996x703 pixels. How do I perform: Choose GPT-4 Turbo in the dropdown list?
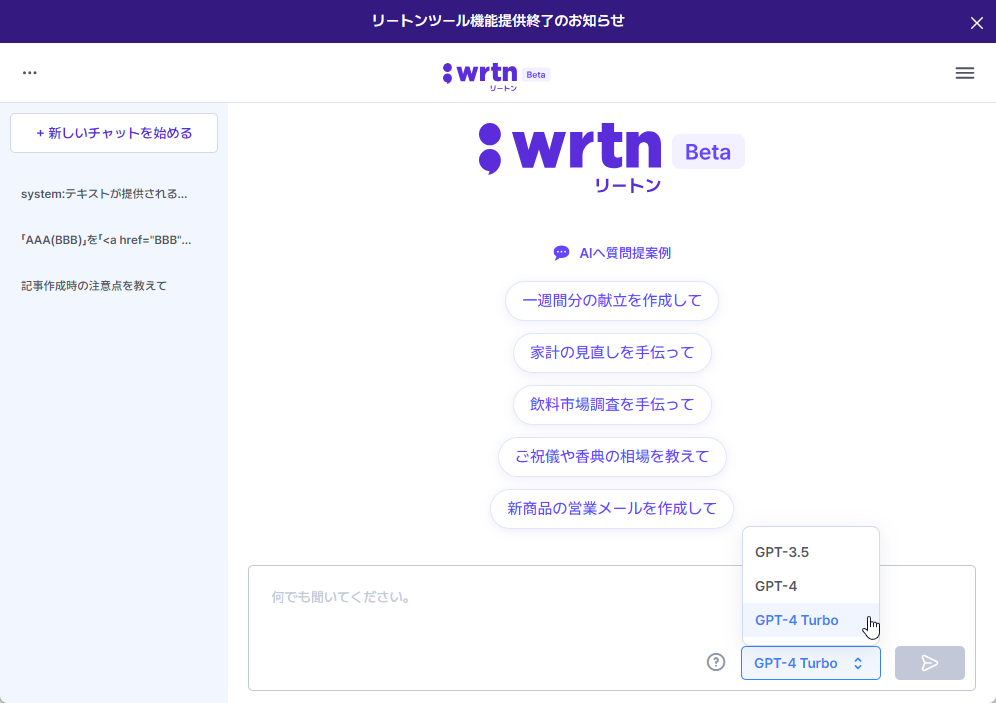(x=811, y=620)
